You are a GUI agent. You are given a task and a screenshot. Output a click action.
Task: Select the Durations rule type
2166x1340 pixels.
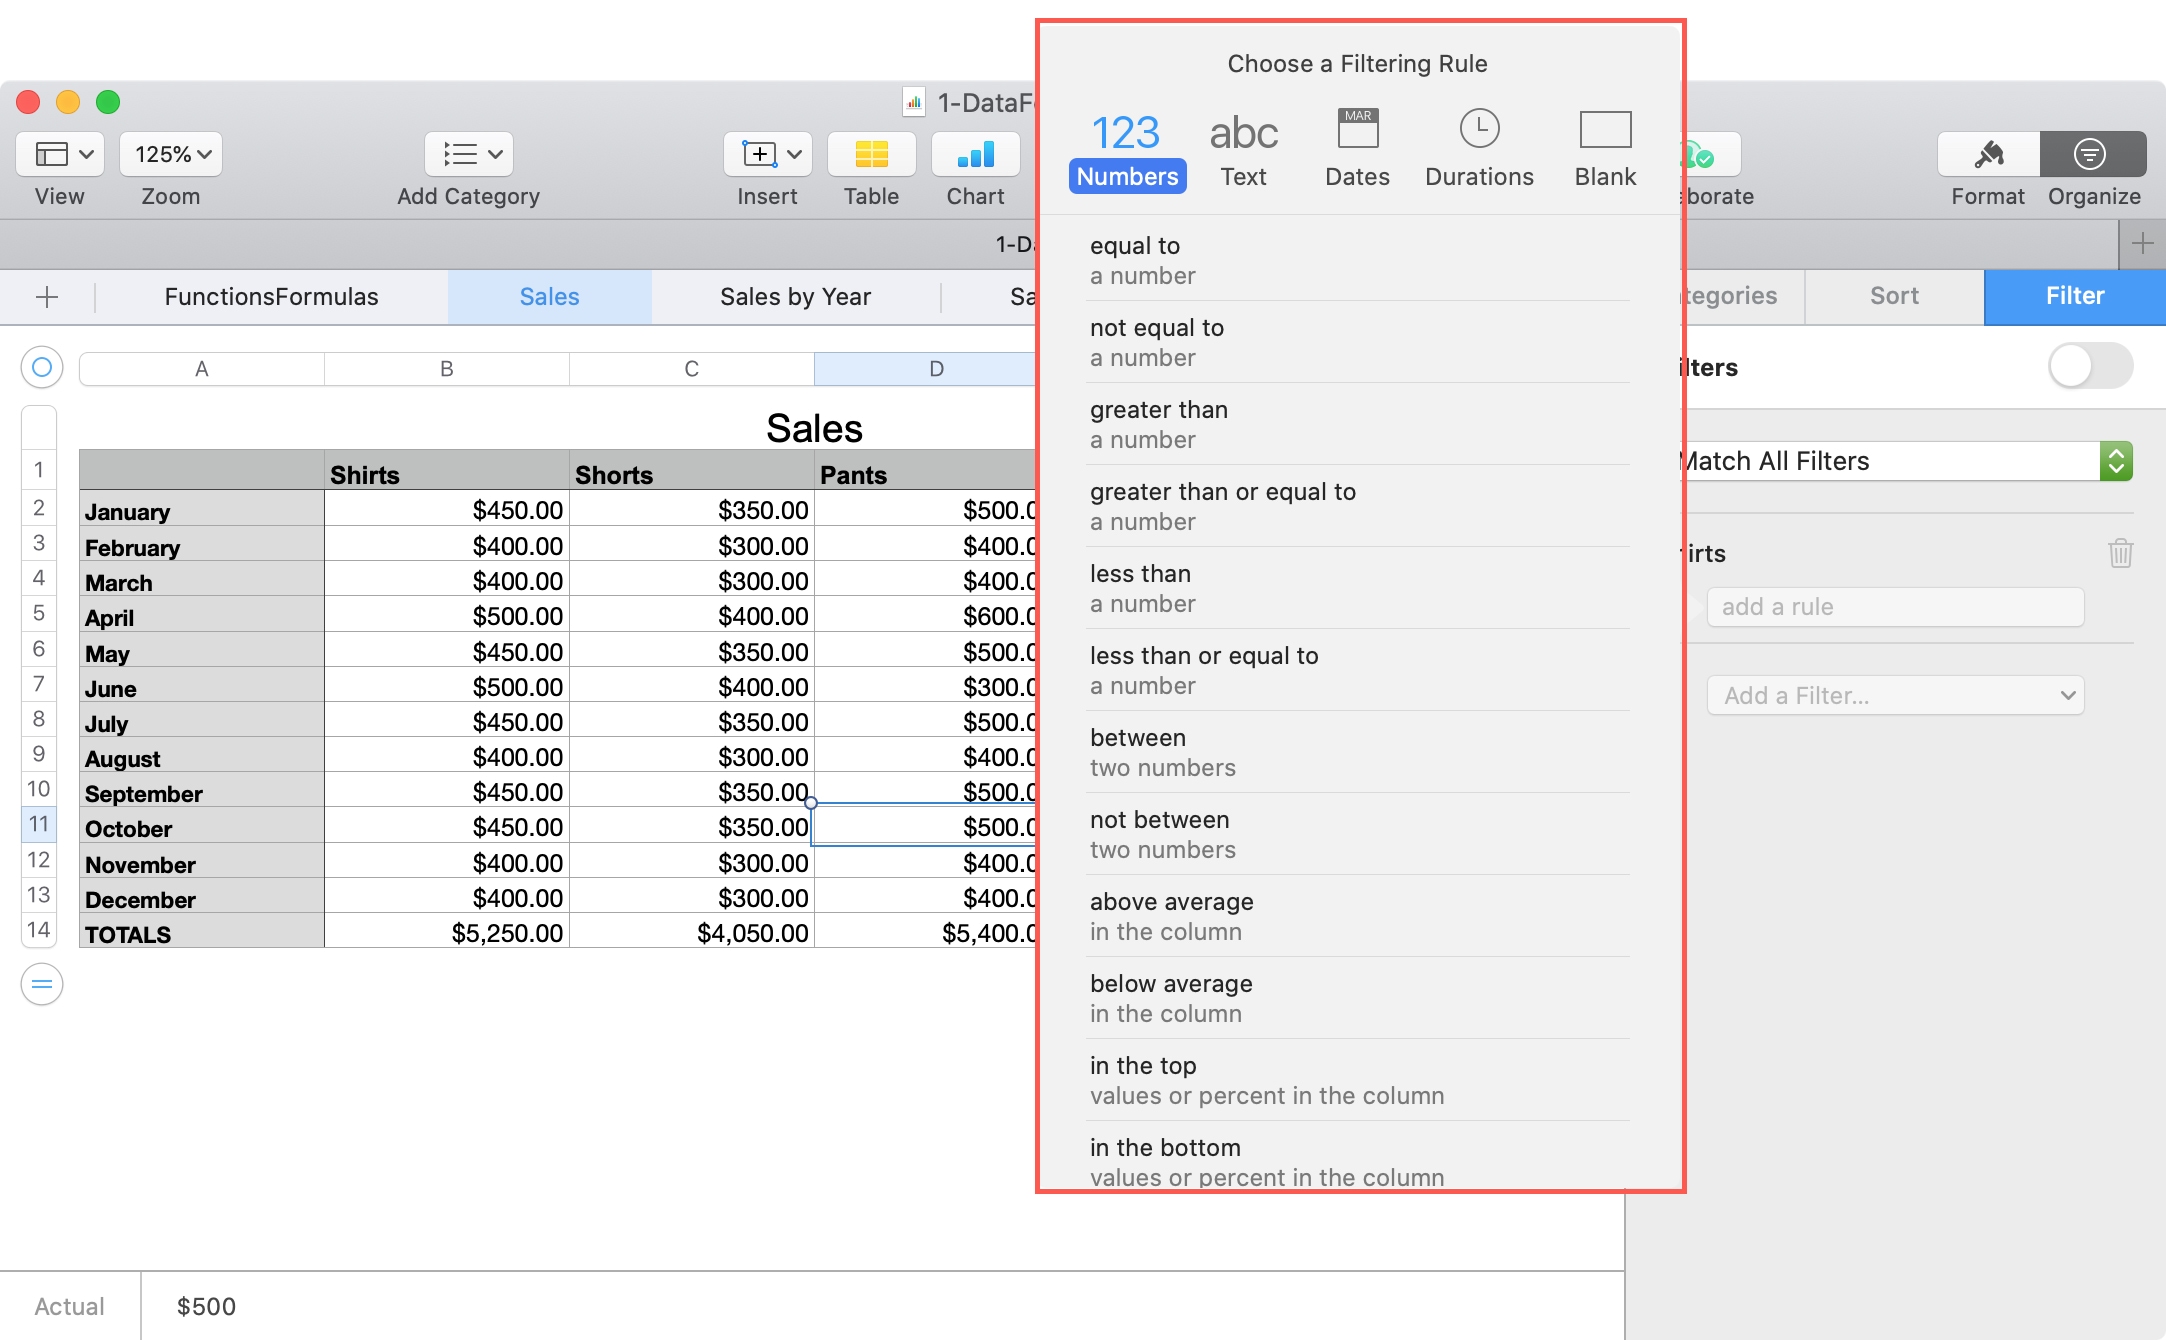[1479, 150]
